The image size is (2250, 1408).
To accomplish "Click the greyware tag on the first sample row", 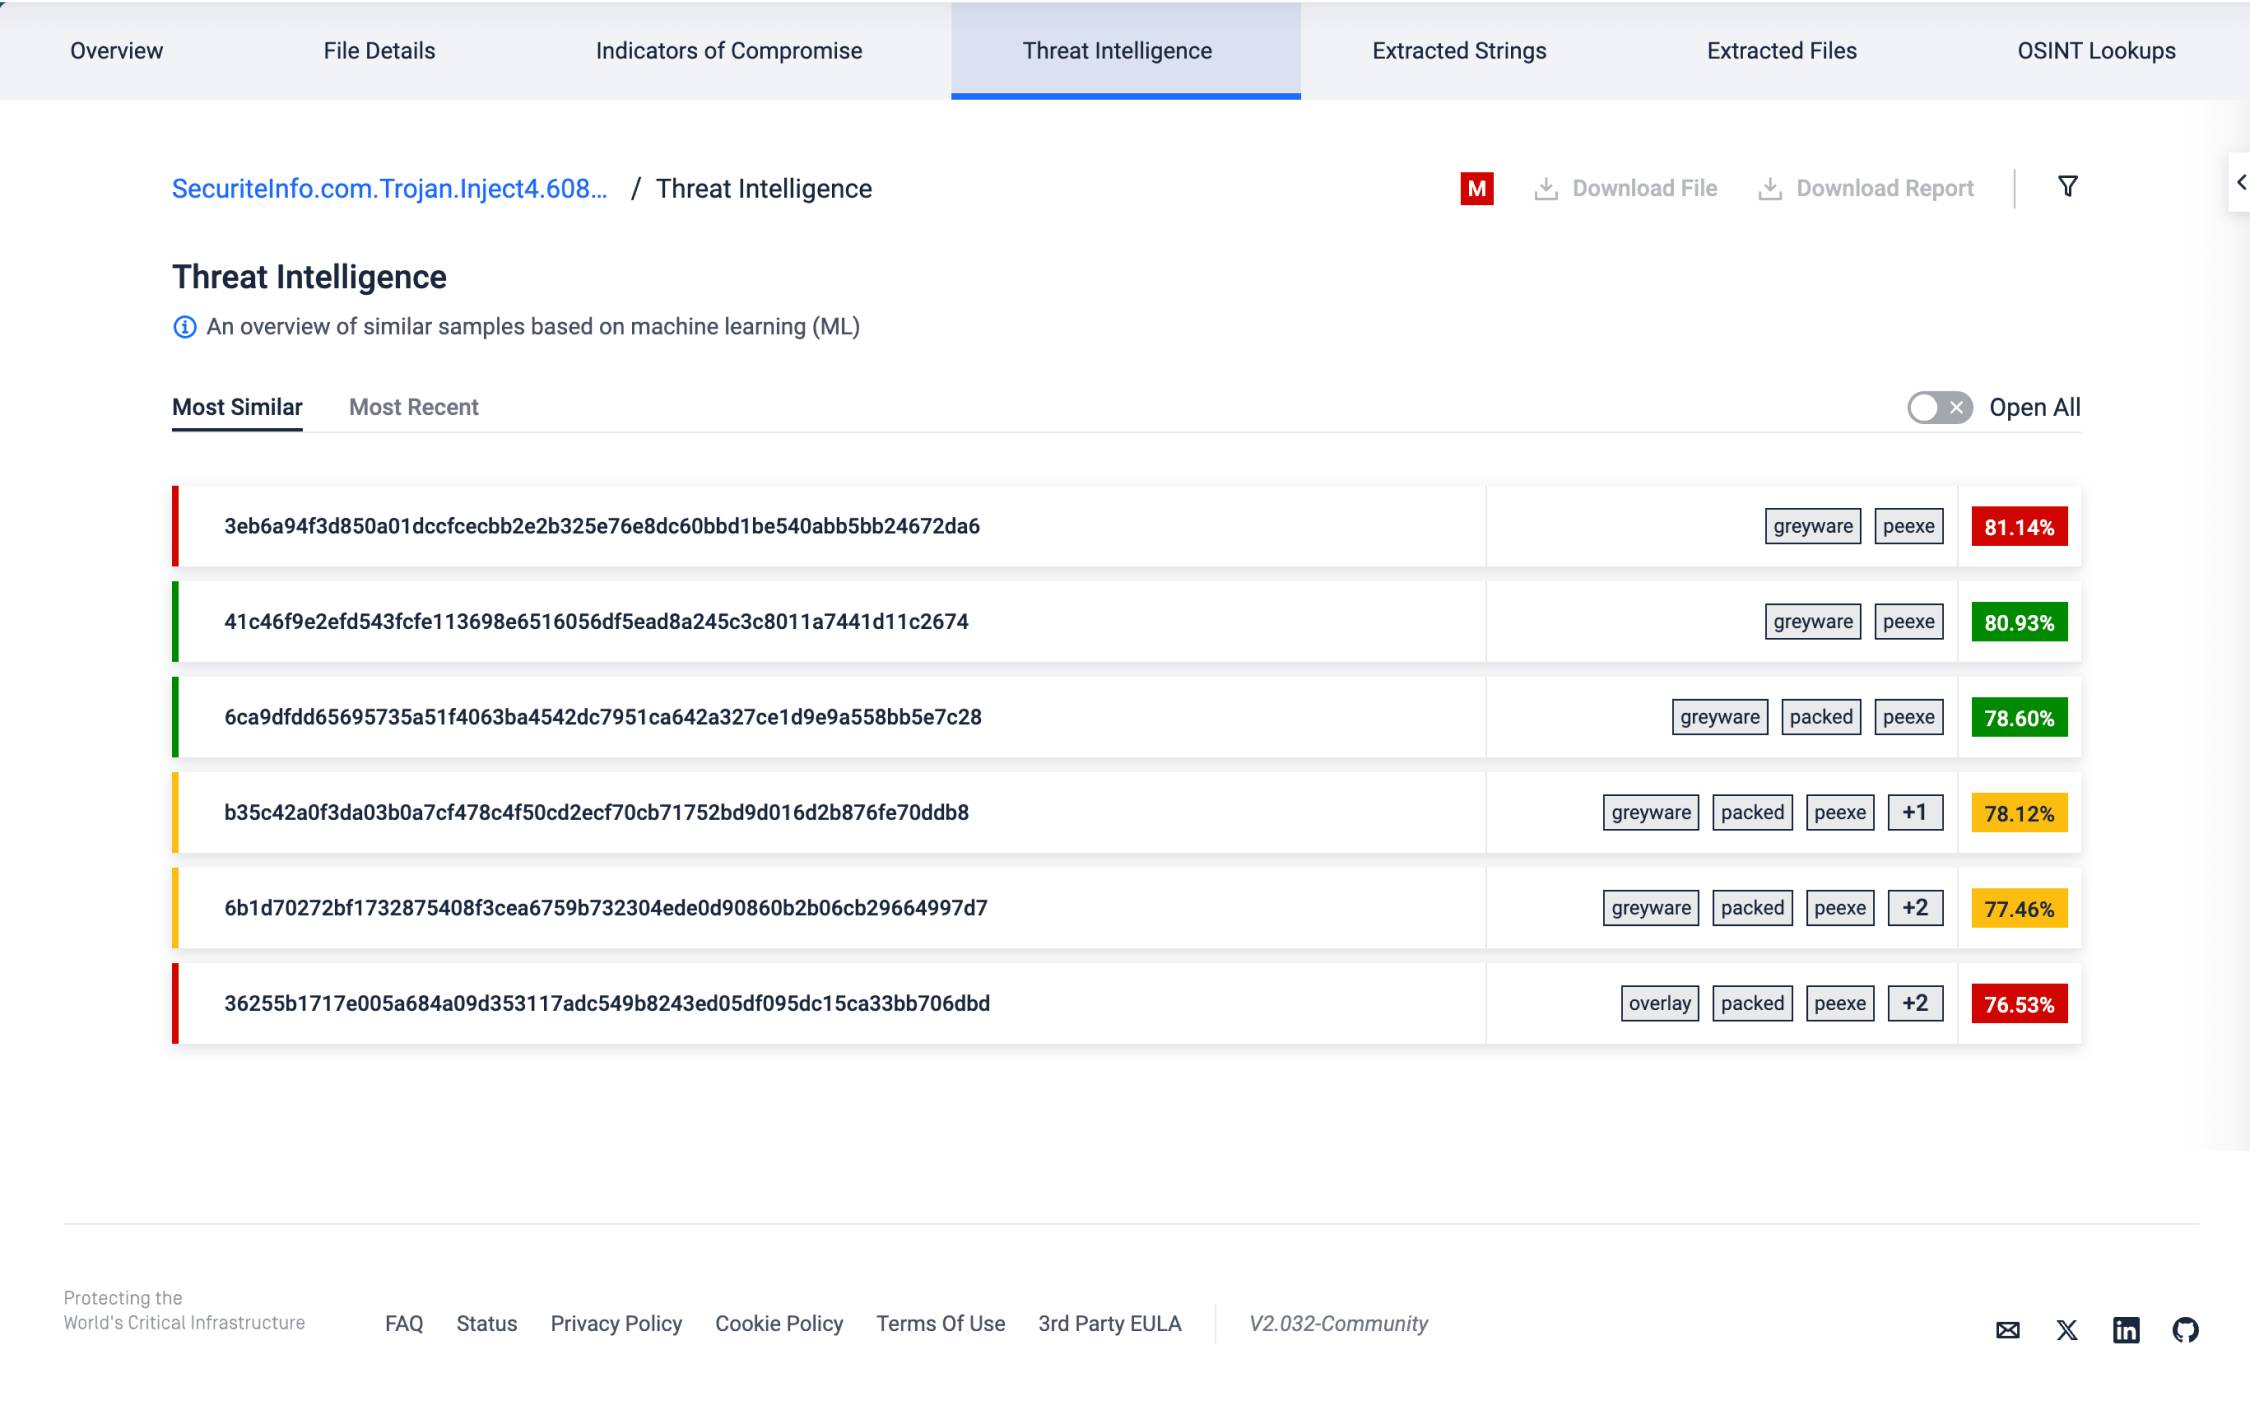I will 1812,525.
